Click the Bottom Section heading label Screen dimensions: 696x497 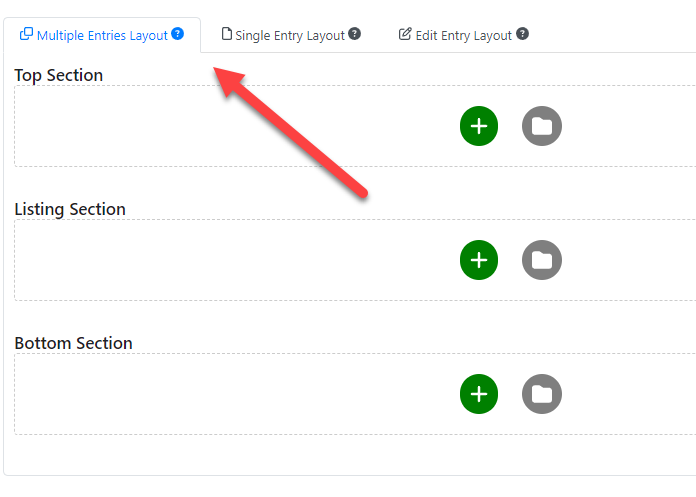pos(74,343)
